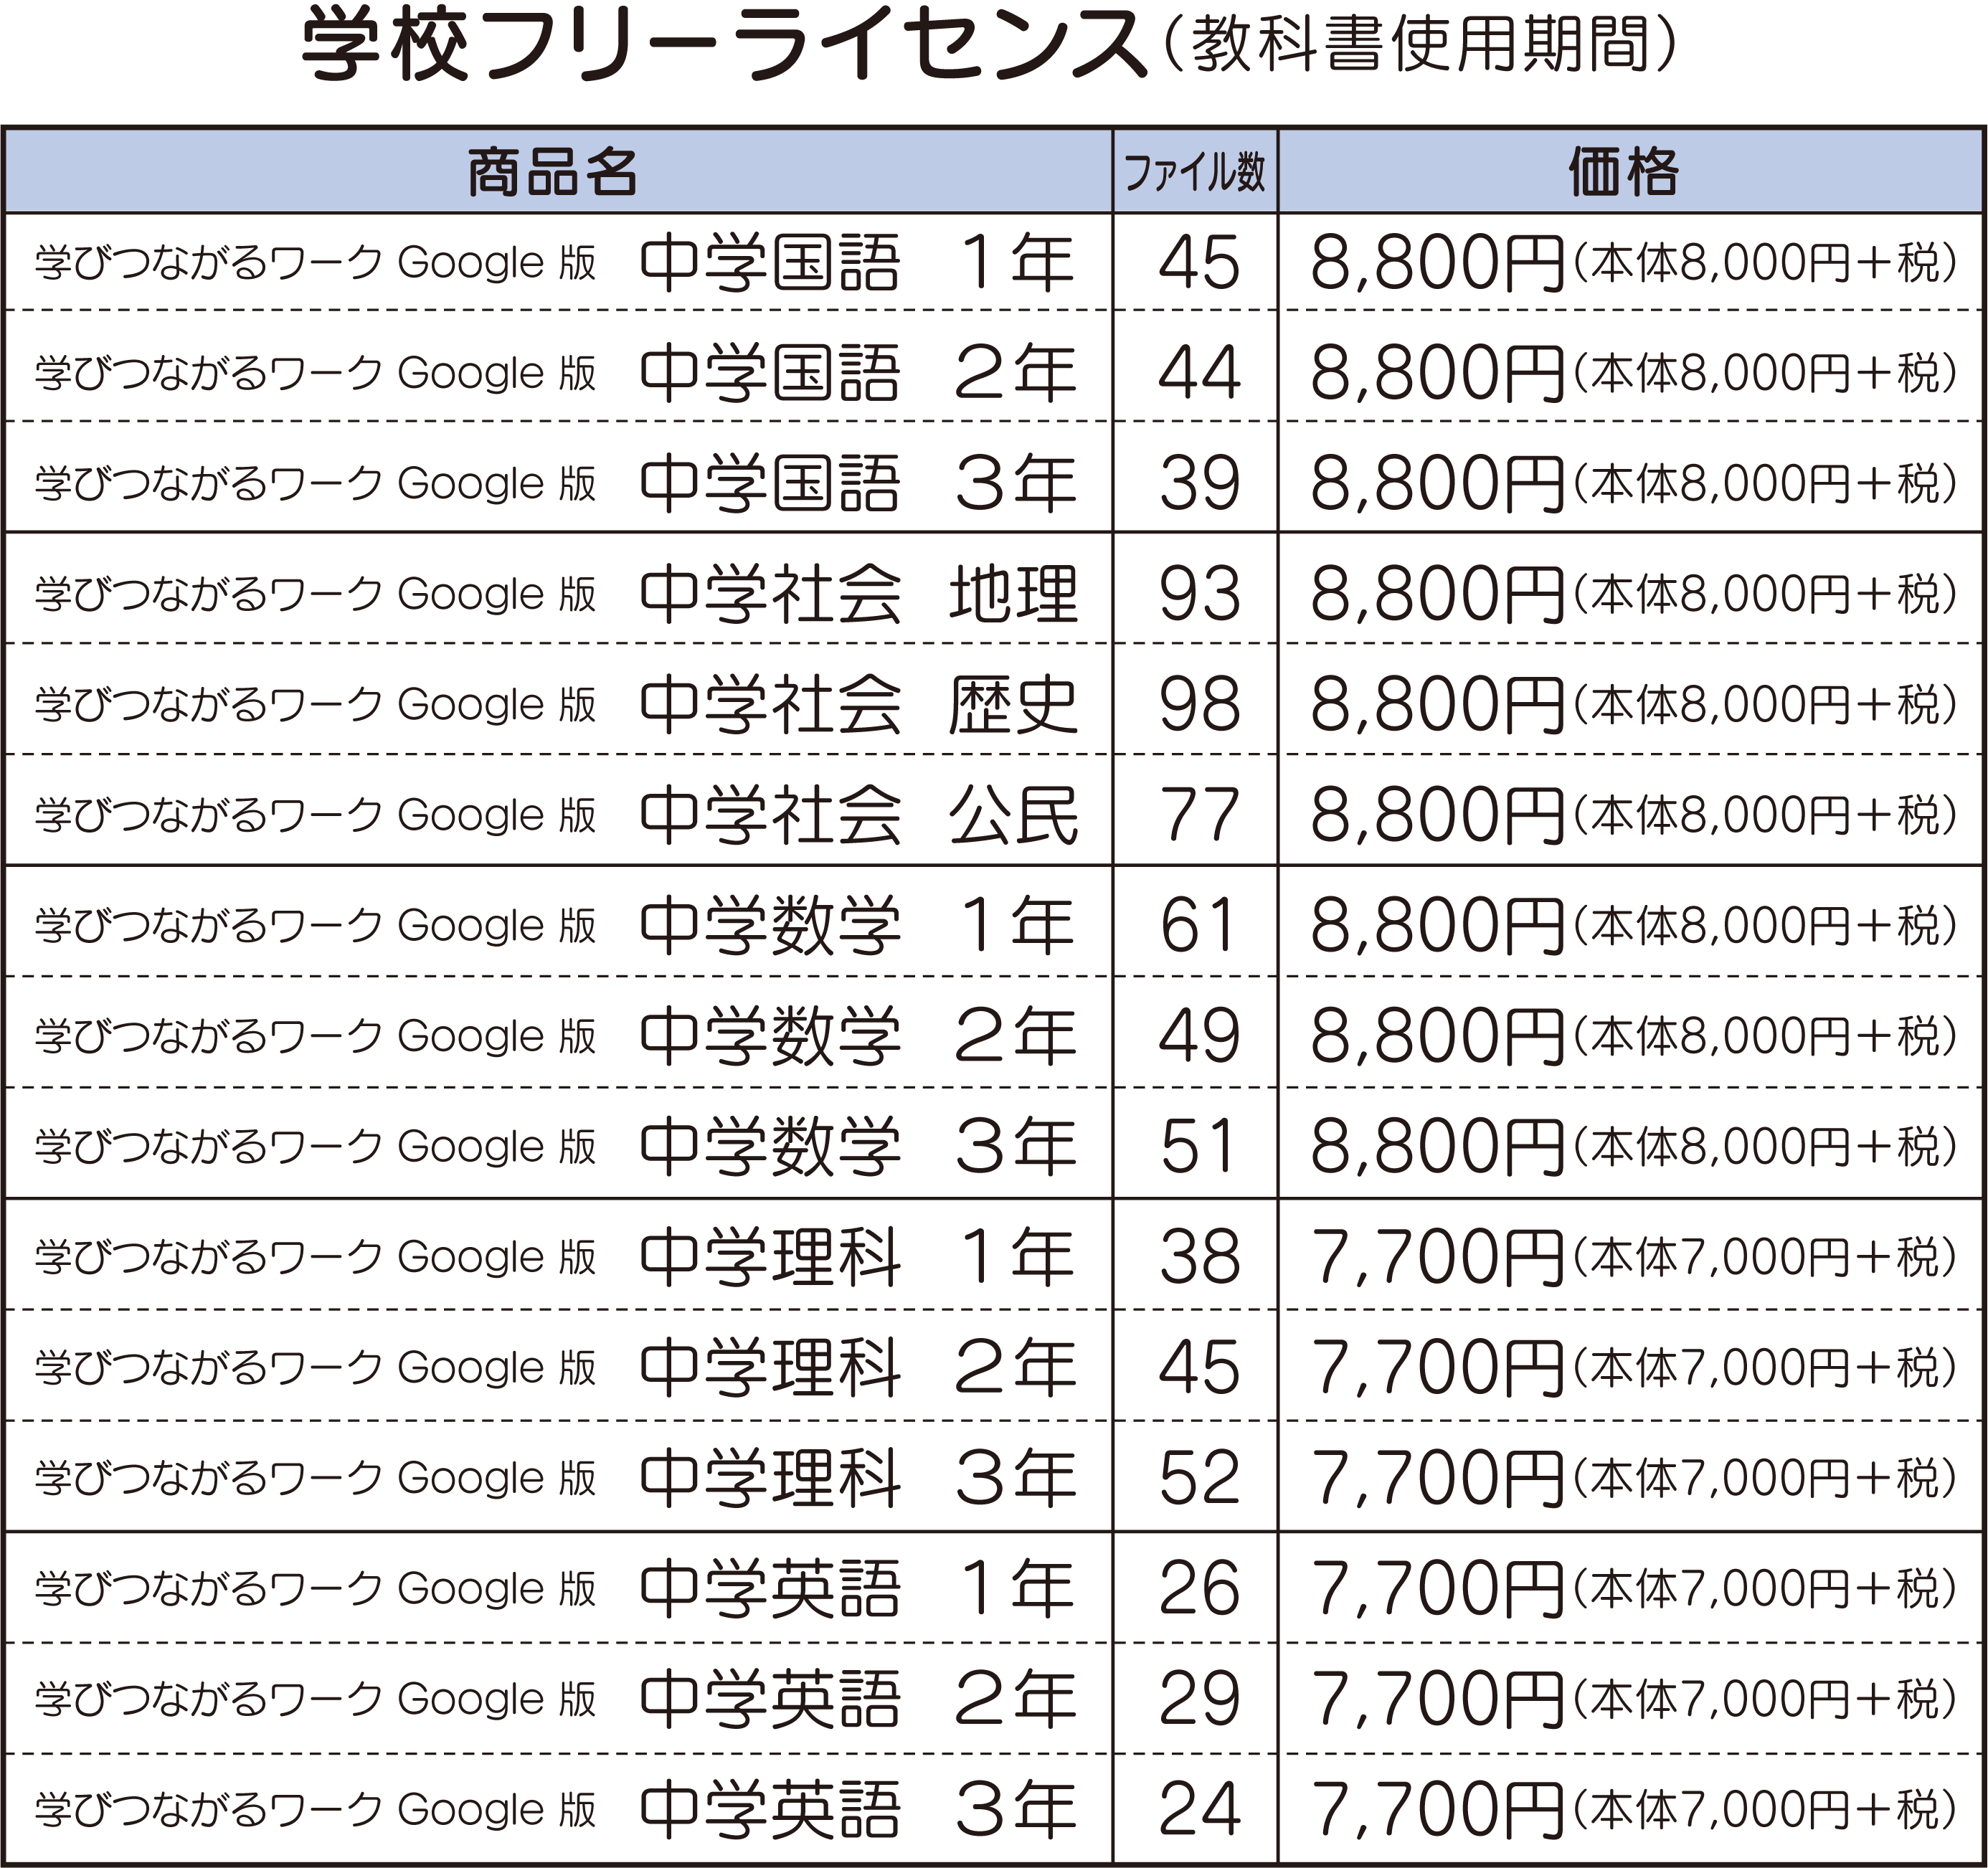Select product name 中学理科 1年
Image resolution: width=1988 pixels, height=1868 pixels.
[857, 1257]
